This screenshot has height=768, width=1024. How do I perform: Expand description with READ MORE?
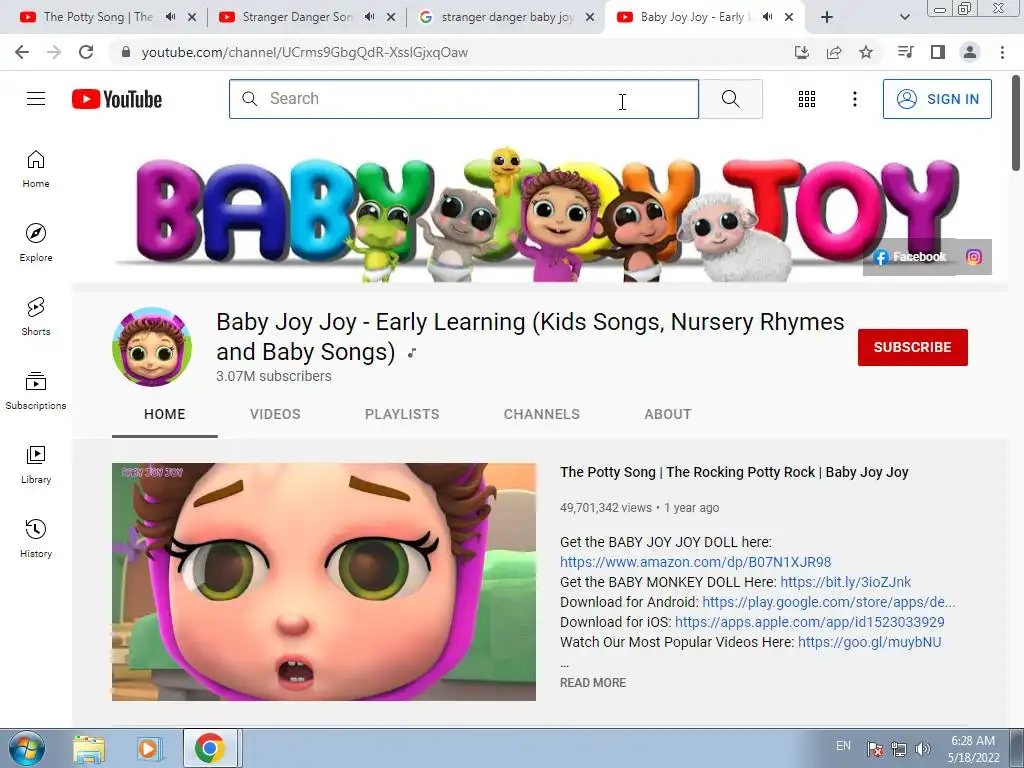point(593,682)
